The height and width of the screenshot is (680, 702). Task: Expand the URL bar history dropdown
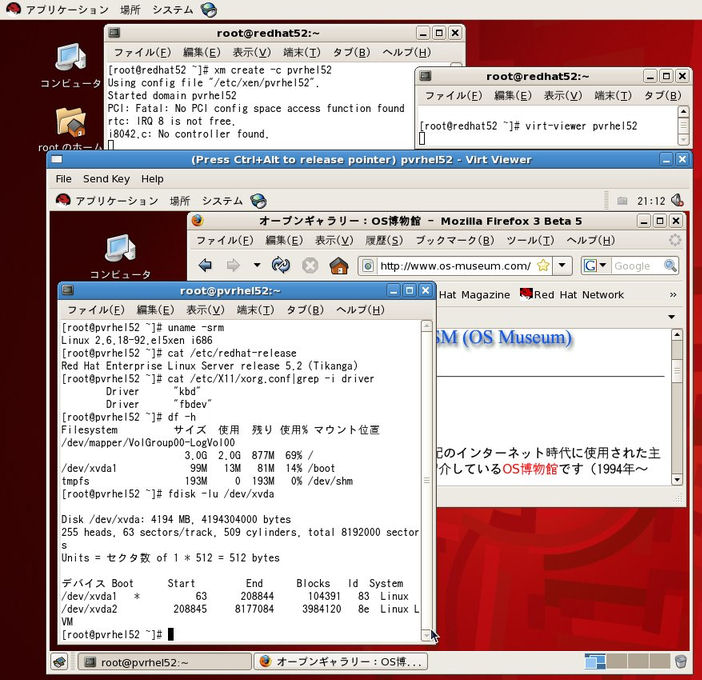[562, 265]
